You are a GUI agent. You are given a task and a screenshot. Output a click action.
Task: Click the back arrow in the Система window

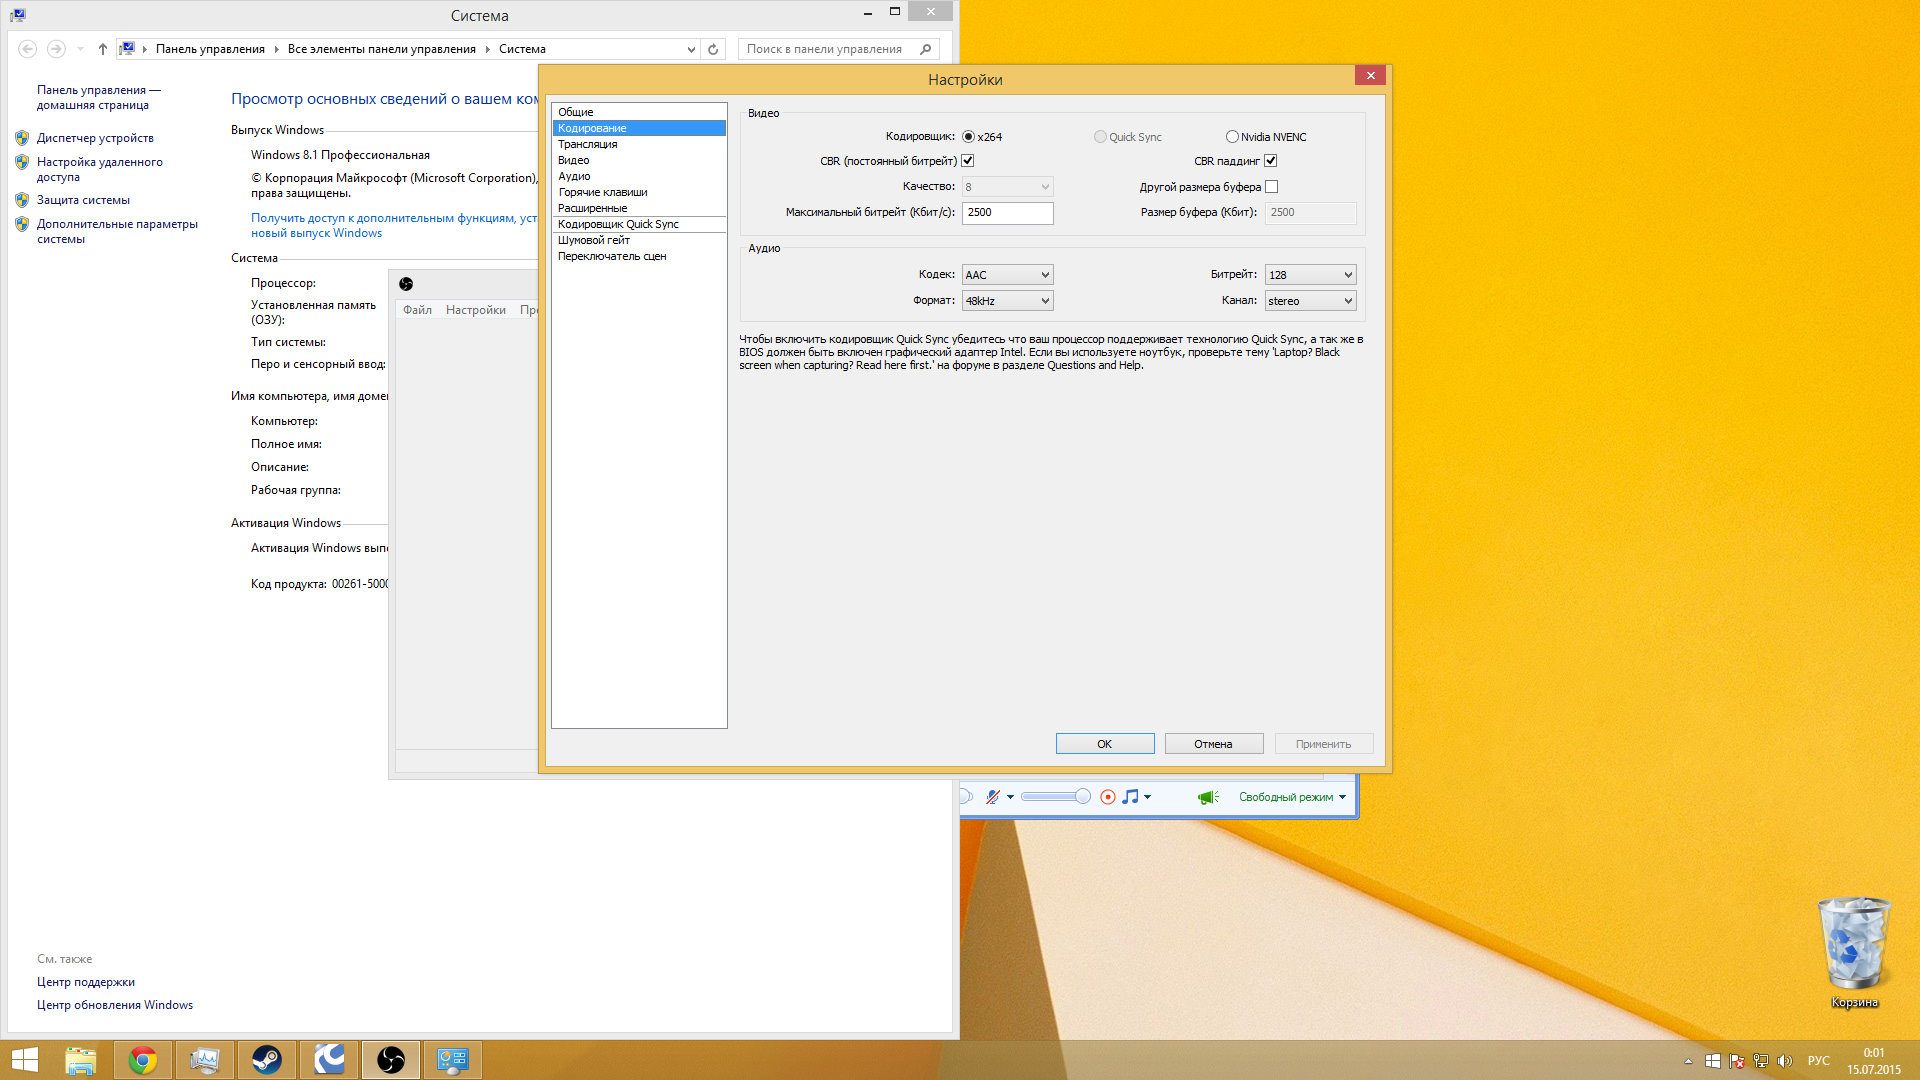[28, 49]
